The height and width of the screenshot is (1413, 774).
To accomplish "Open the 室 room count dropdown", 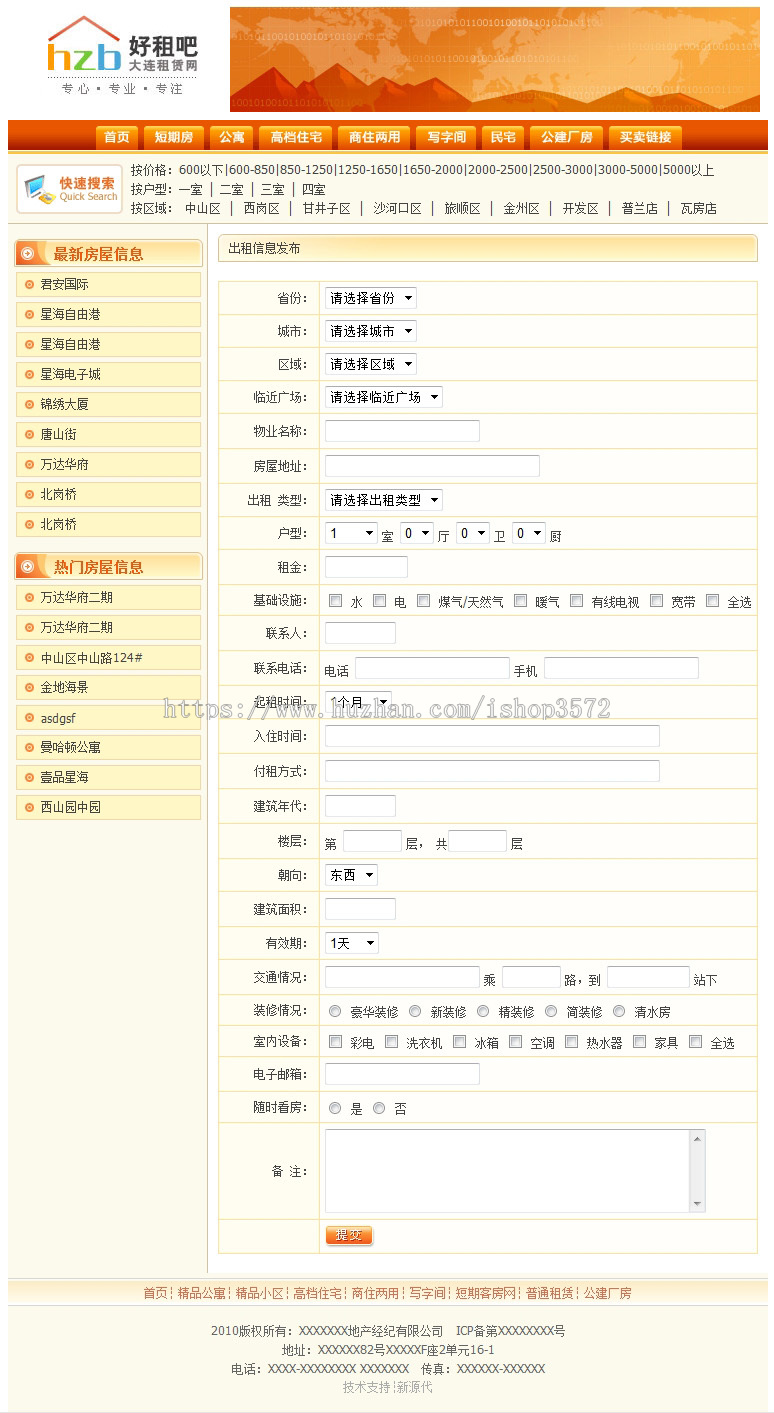I will [351, 534].
